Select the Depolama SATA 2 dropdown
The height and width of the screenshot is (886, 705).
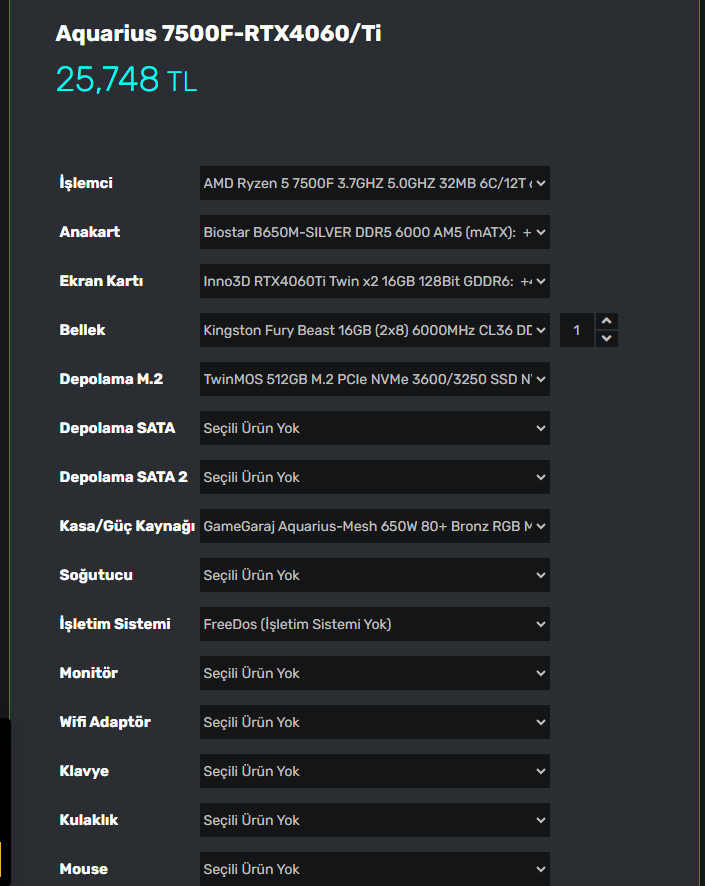coord(375,477)
